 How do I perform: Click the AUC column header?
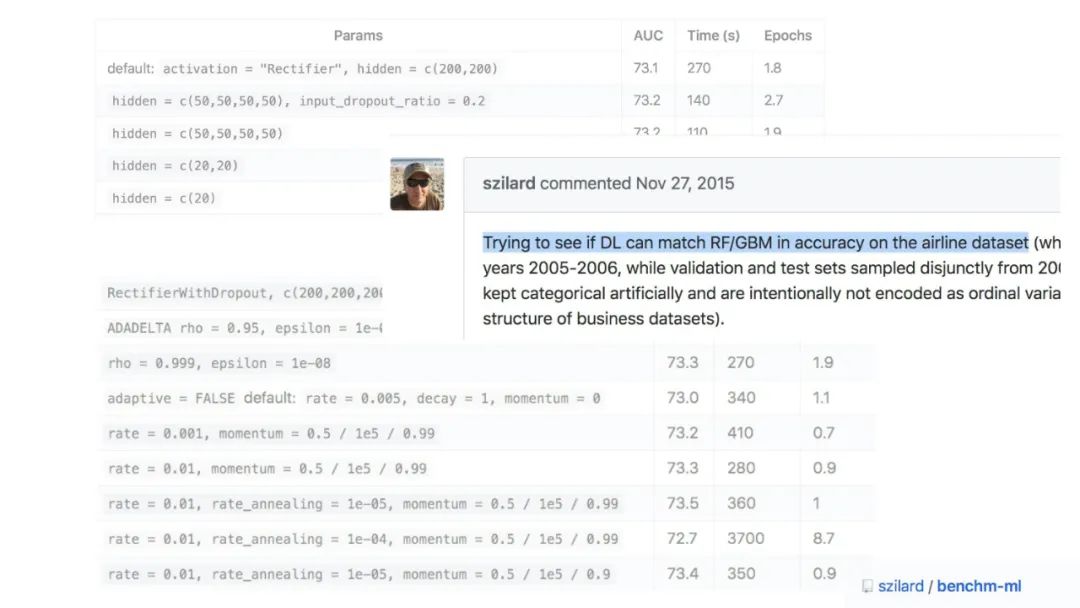(x=648, y=35)
